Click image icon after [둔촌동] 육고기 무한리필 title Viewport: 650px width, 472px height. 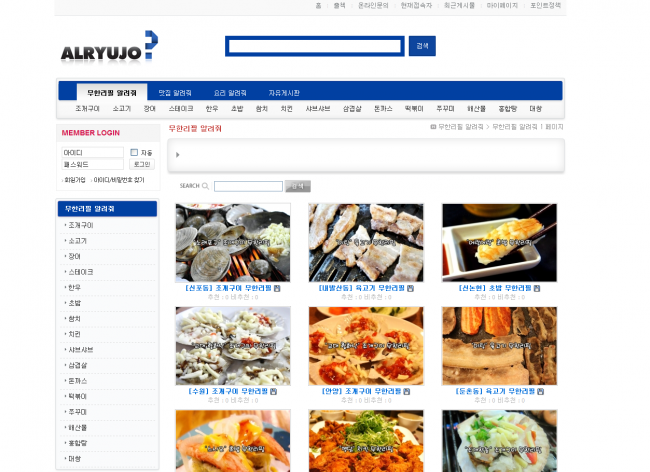pyautogui.click(x=541, y=391)
